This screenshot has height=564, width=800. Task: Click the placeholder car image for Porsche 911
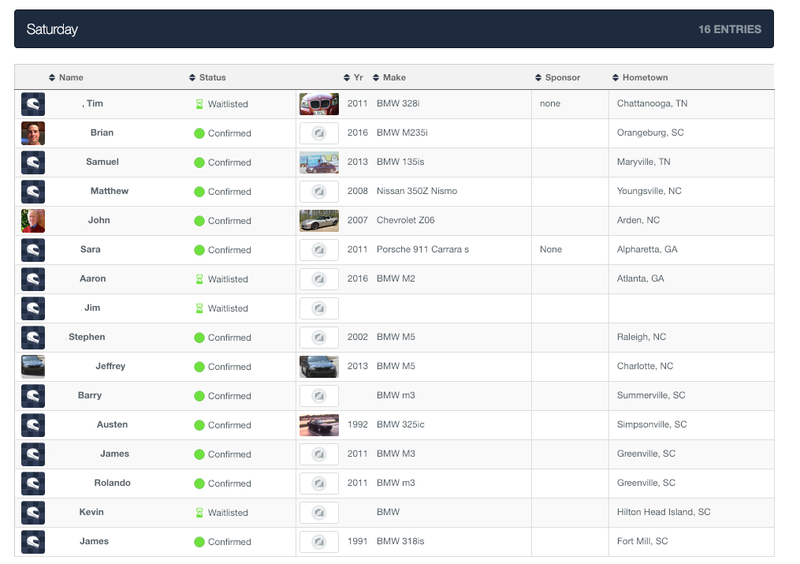coord(319,250)
